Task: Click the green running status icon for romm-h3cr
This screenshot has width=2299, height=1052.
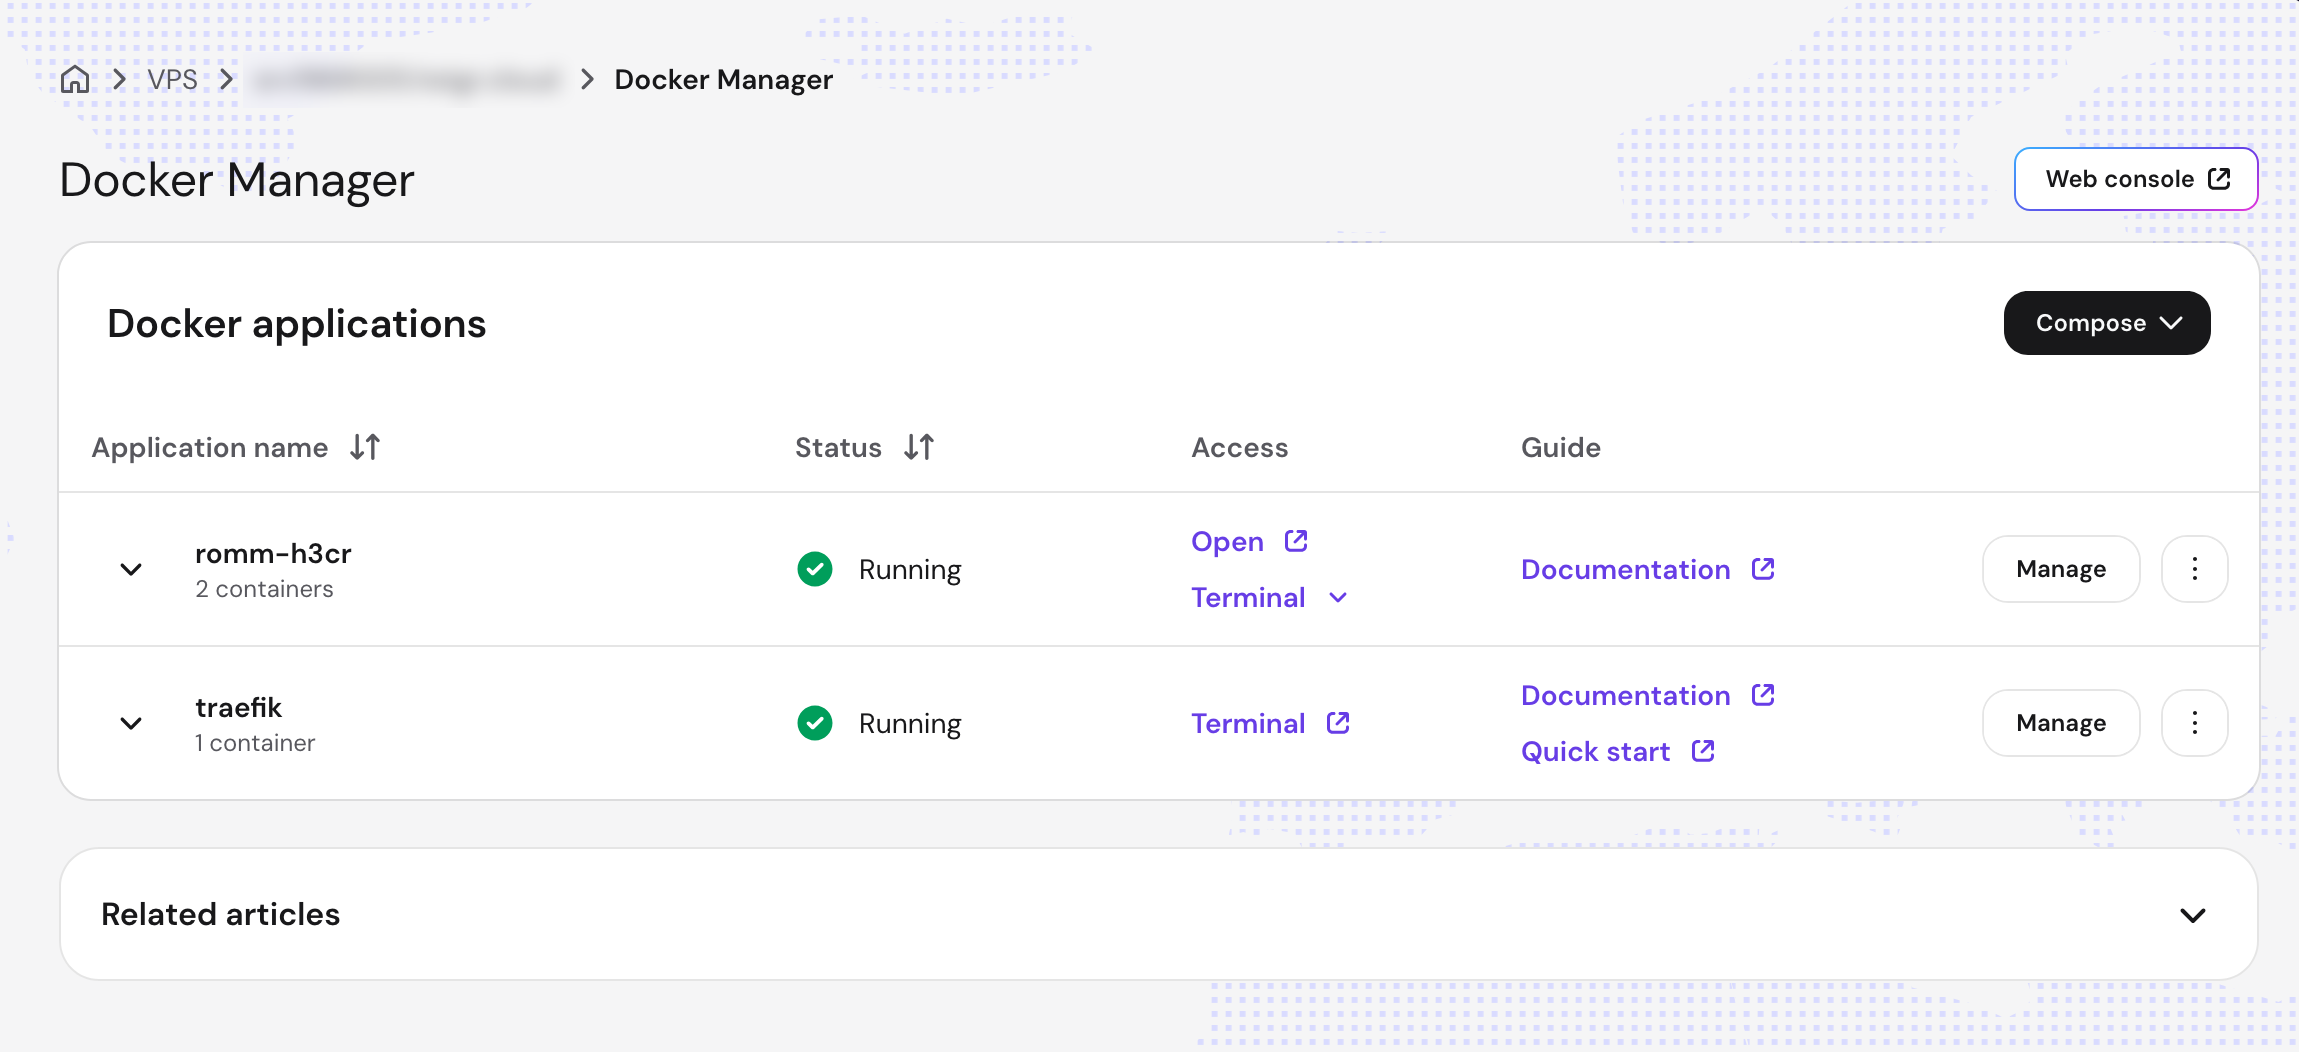Action: pos(815,569)
